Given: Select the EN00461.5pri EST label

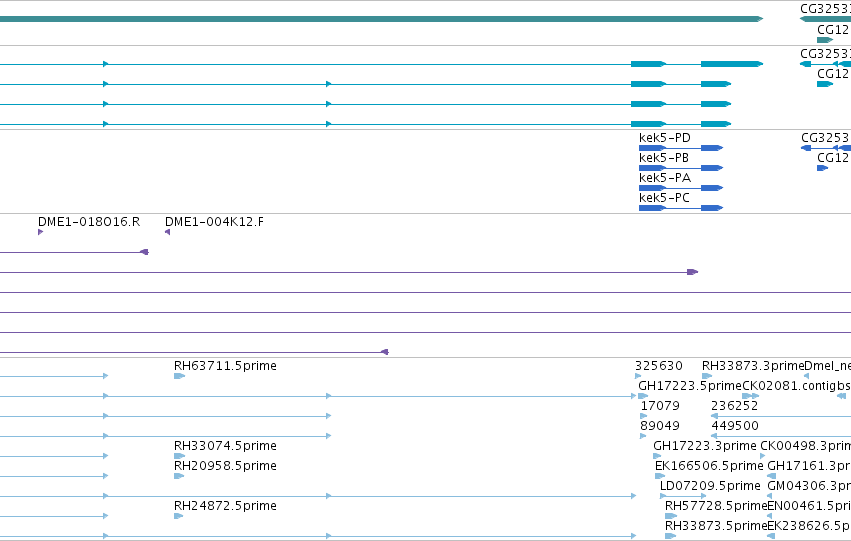Looking at the screenshot, I should [x=809, y=506].
